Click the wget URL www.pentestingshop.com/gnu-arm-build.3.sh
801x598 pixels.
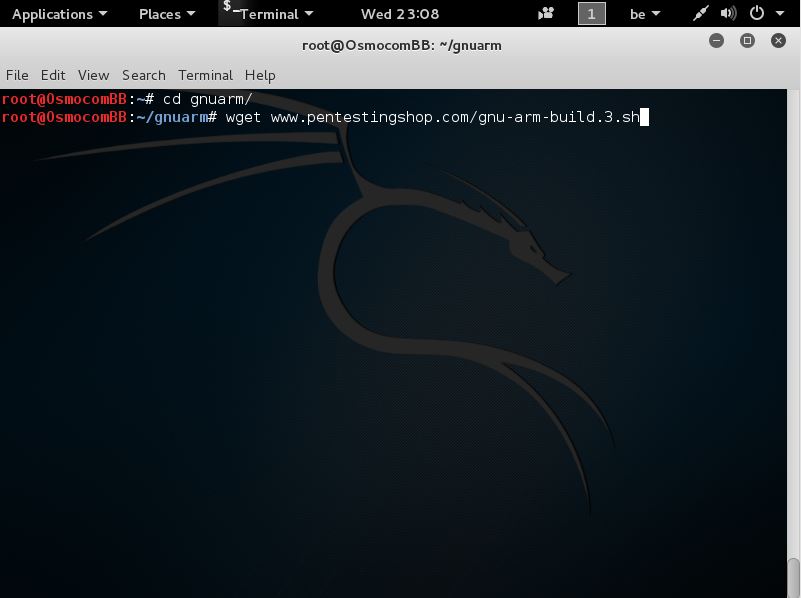455,117
